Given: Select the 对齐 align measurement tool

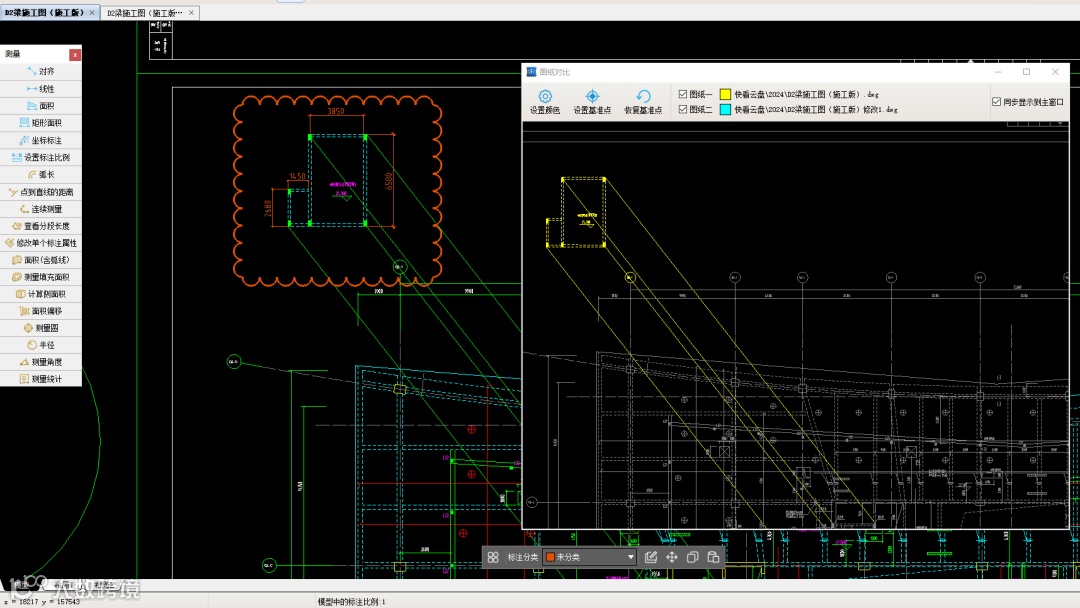Looking at the screenshot, I should pos(41,72).
